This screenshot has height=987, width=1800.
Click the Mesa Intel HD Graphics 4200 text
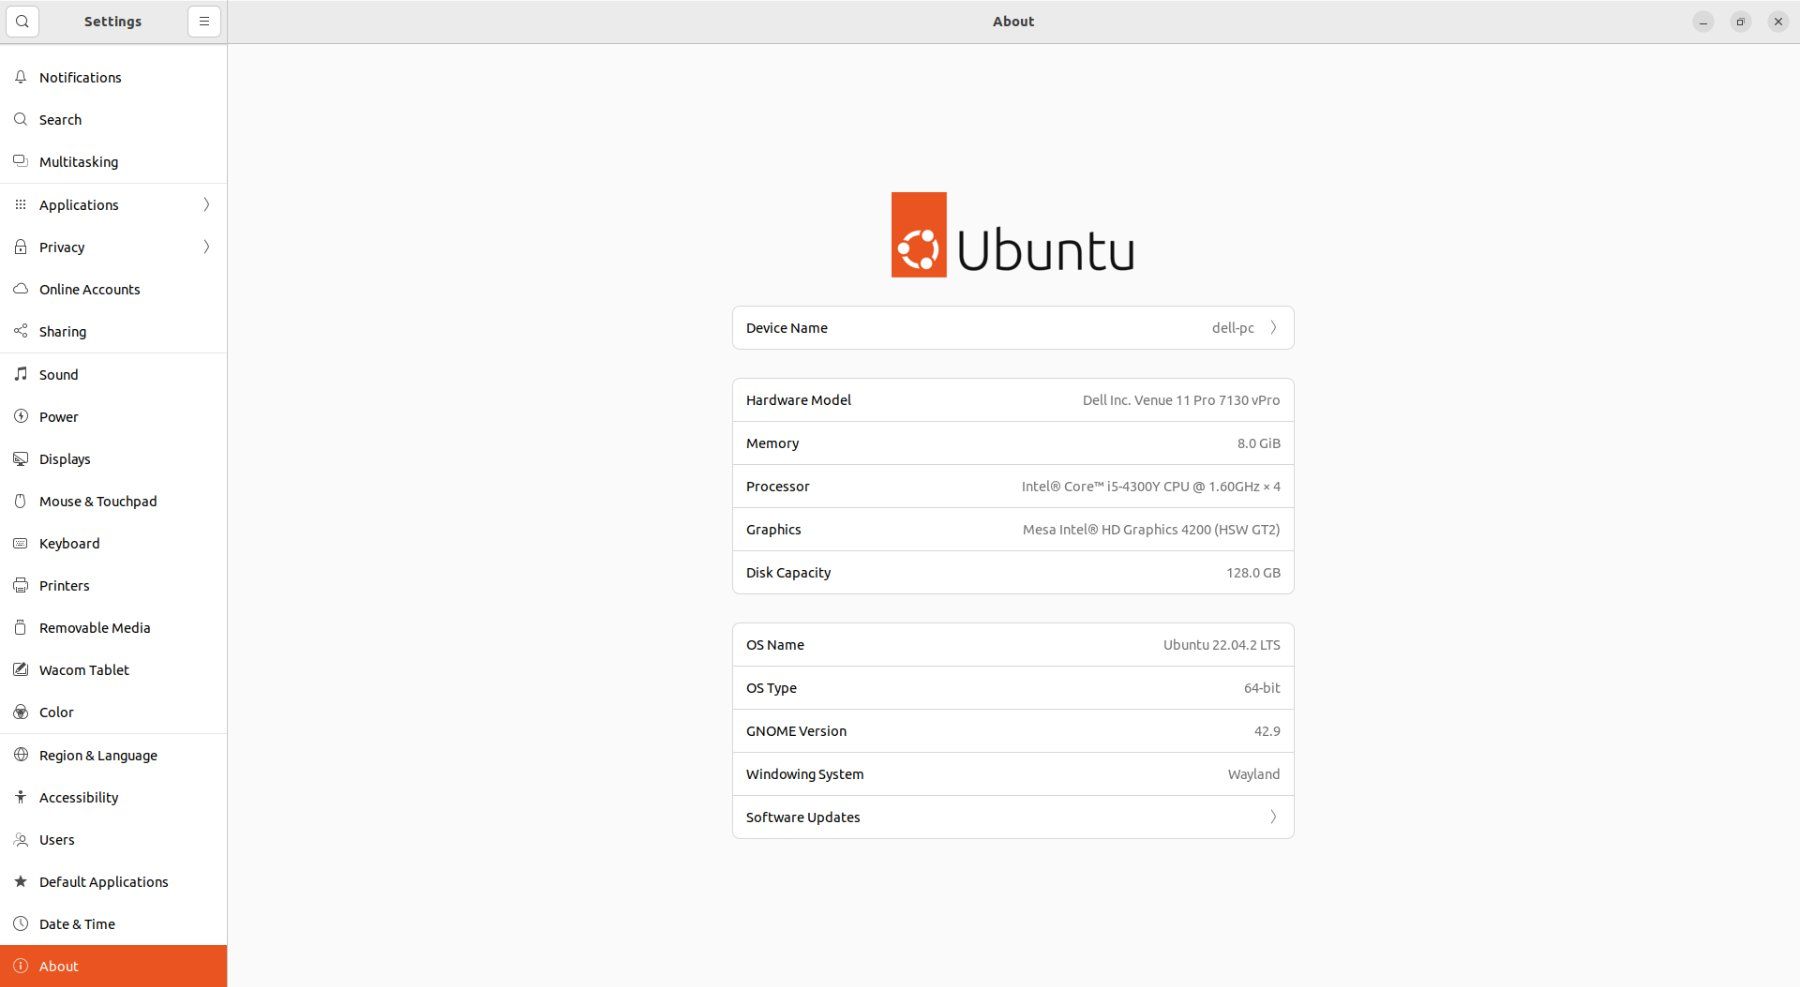point(1151,529)
